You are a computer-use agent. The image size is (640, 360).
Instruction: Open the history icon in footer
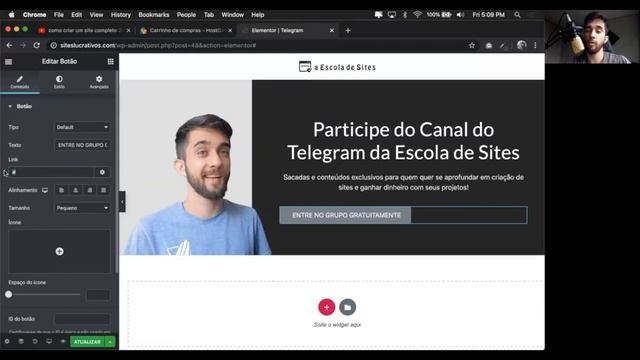pyautogui.click(x=35, y=341)
